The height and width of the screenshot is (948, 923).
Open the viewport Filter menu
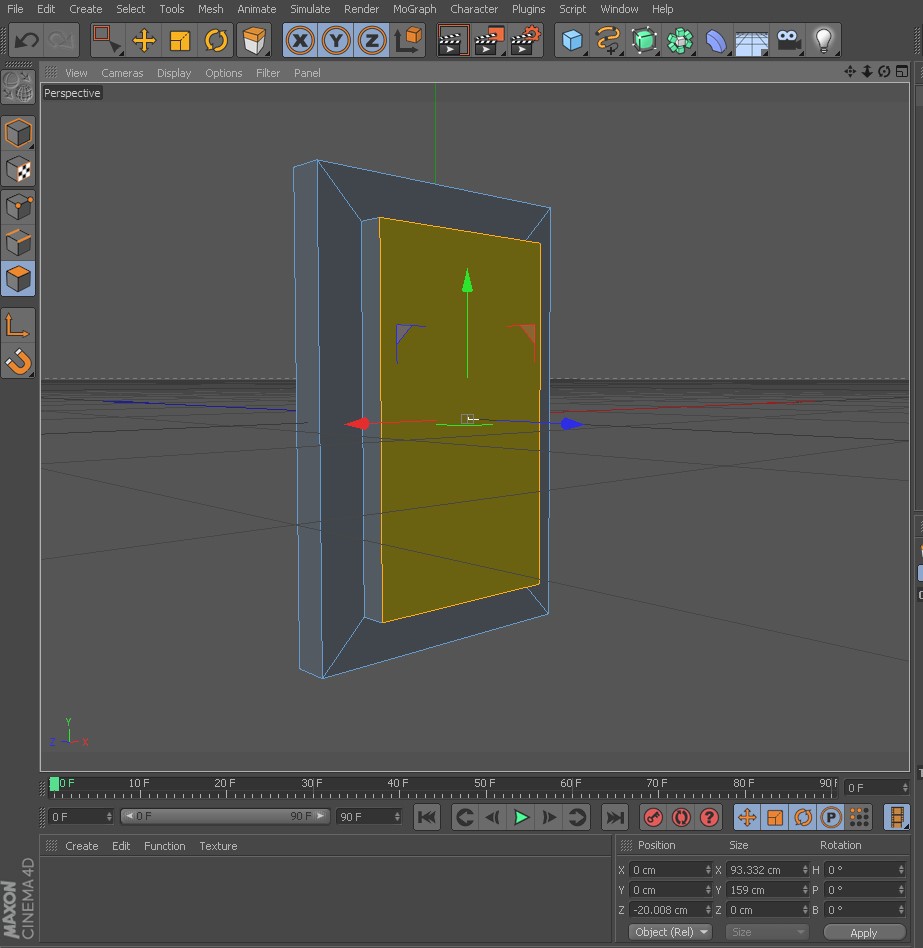tap(268, 73)
